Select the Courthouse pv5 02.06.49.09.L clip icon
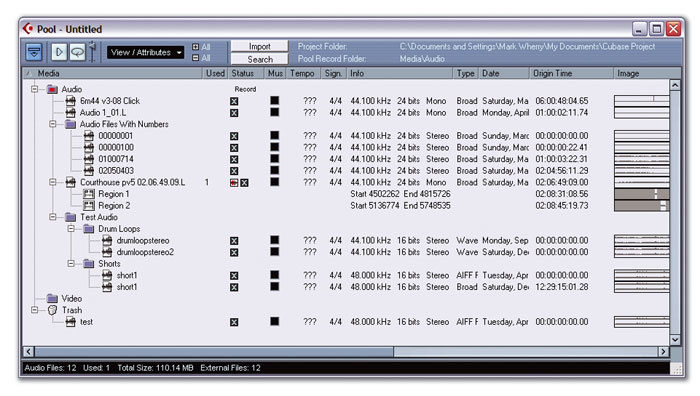Viewport: 700px width, 396px height. (71, 182)
